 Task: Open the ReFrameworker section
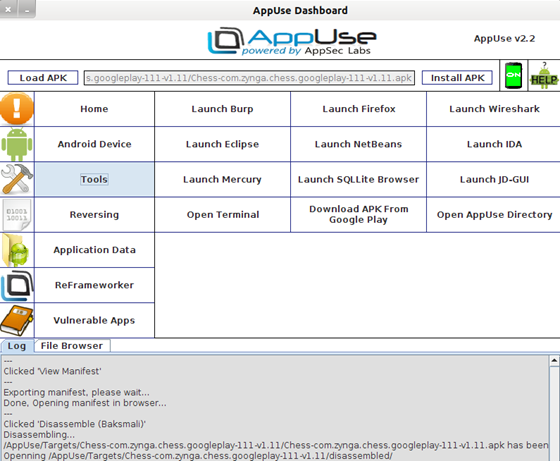coord(94,285)
